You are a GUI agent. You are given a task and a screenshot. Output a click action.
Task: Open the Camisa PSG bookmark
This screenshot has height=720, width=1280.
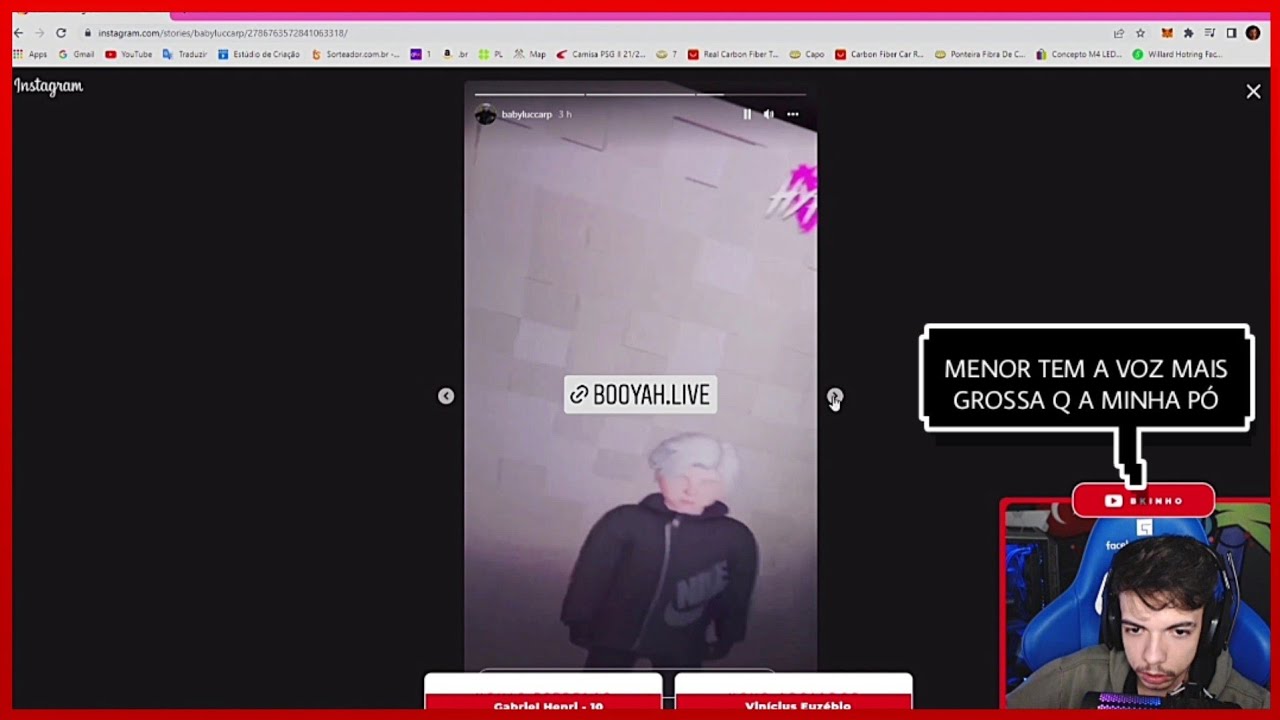pos(601,54)
